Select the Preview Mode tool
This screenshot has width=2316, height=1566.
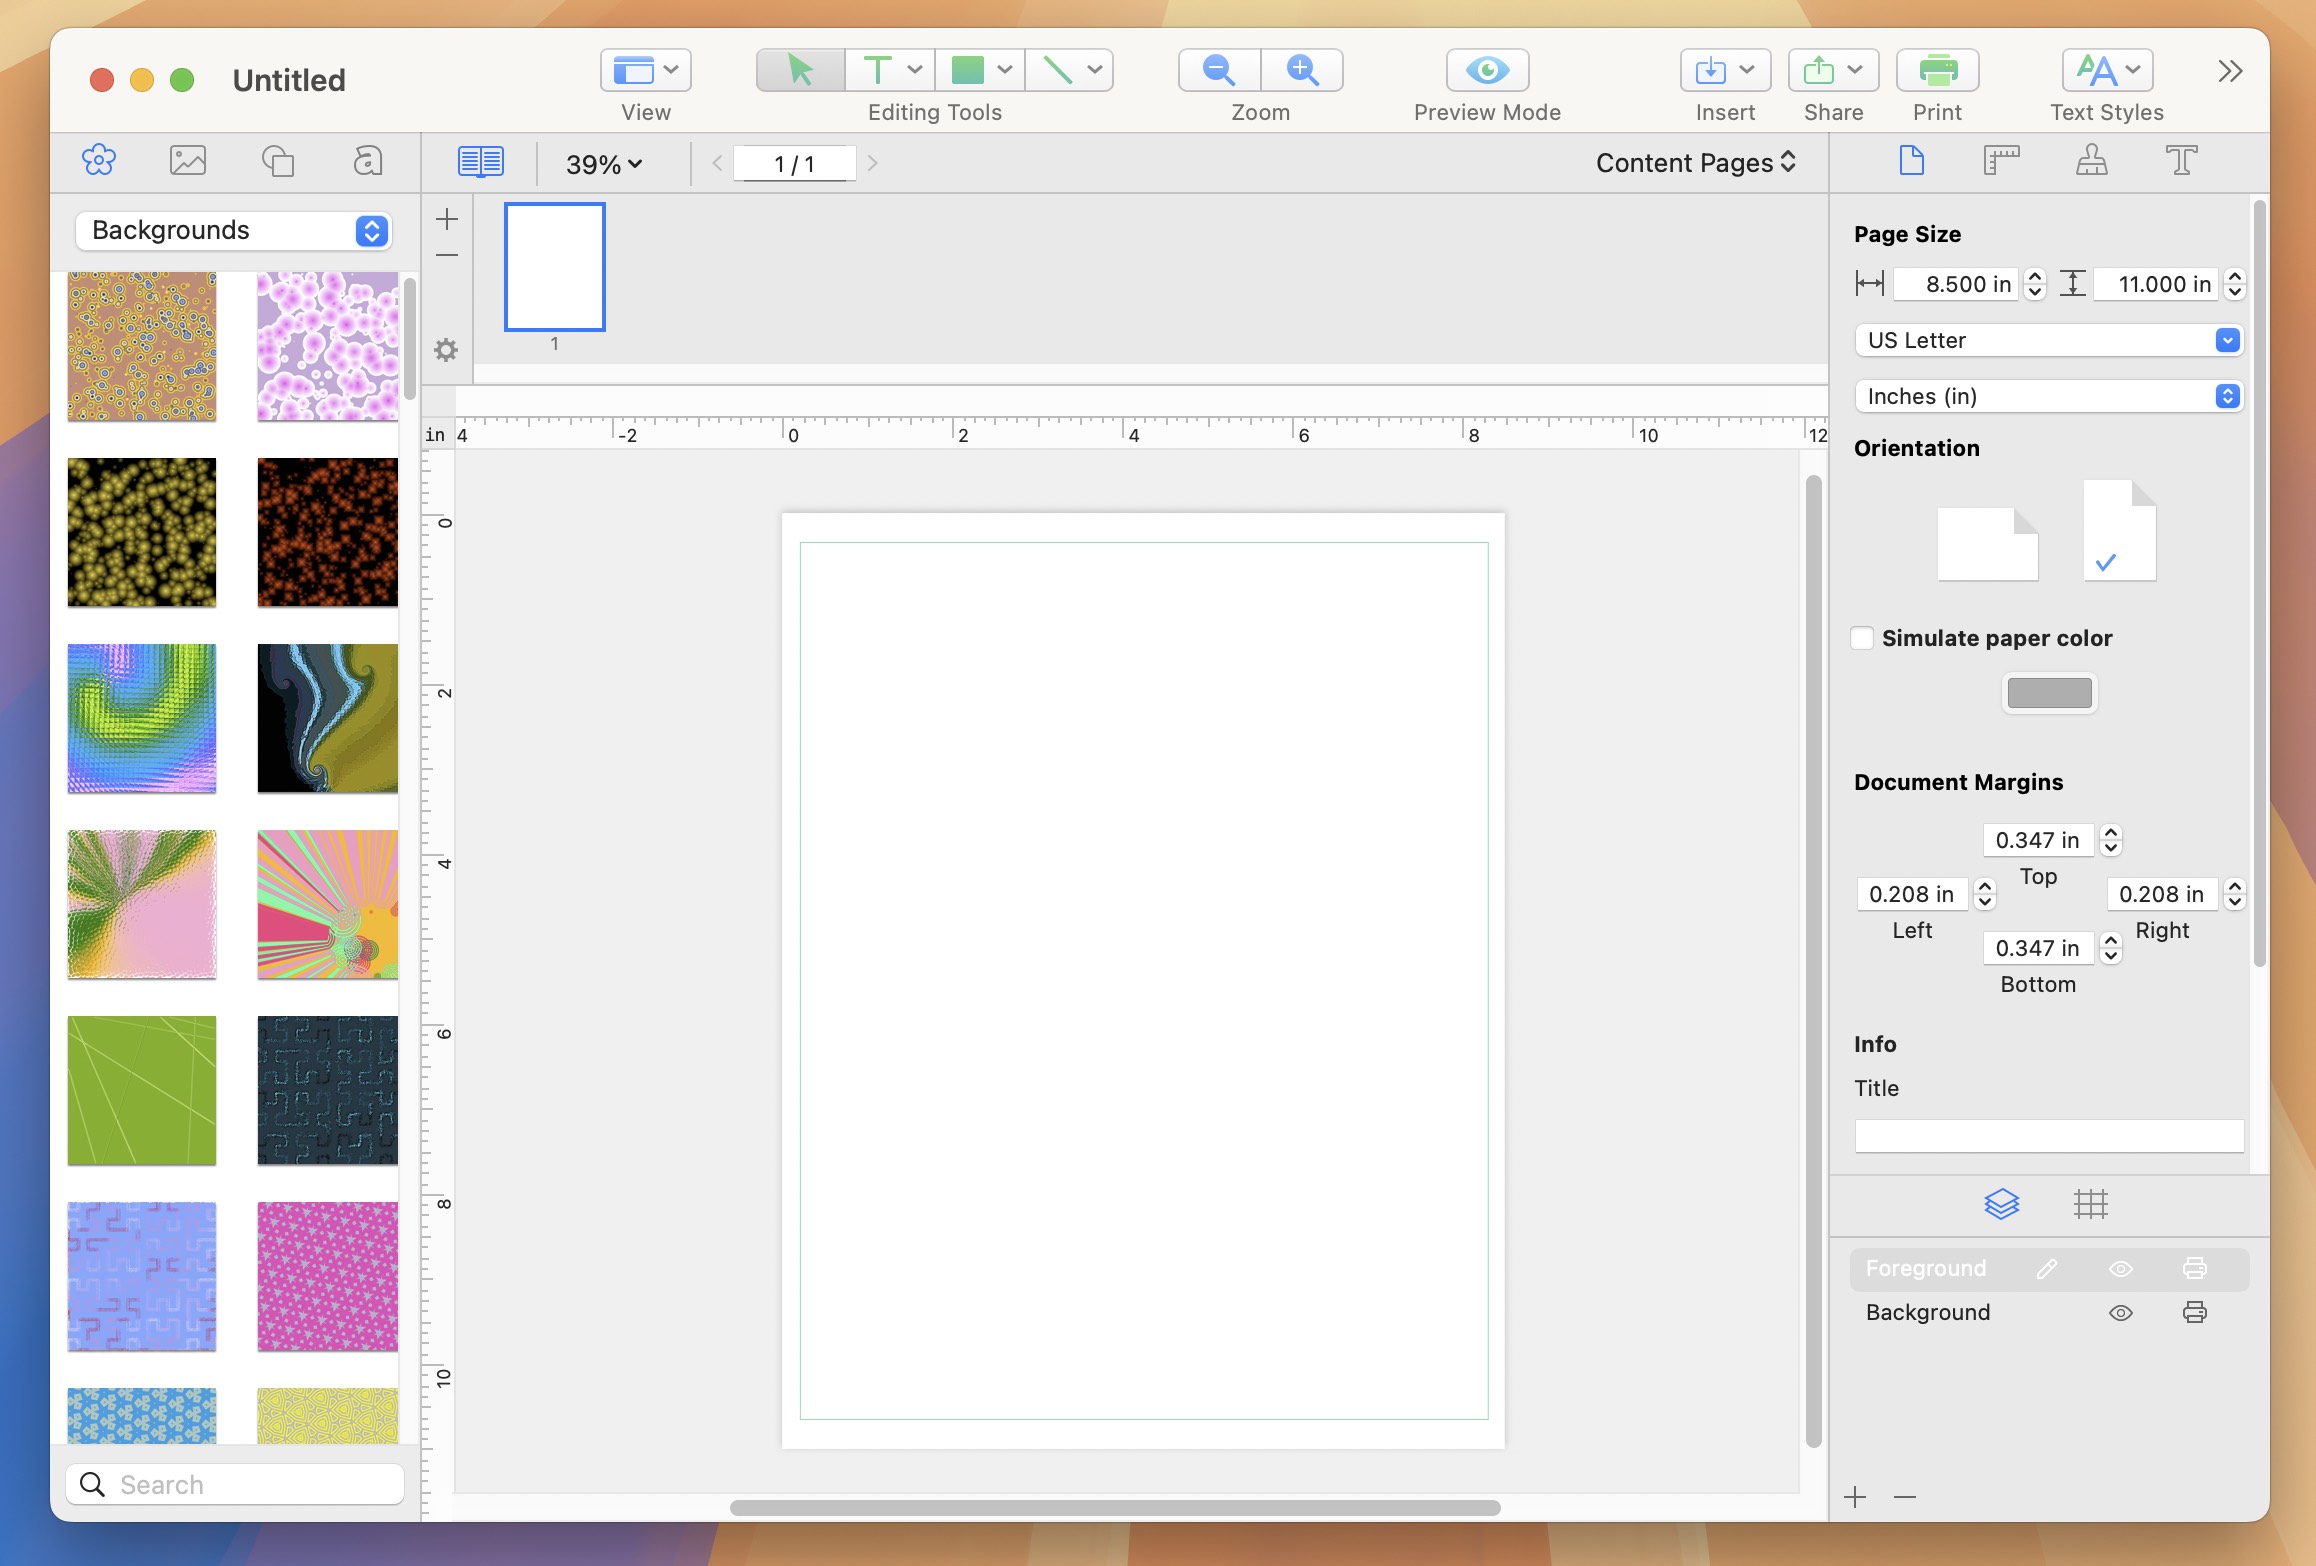[x=1486, y=68]
